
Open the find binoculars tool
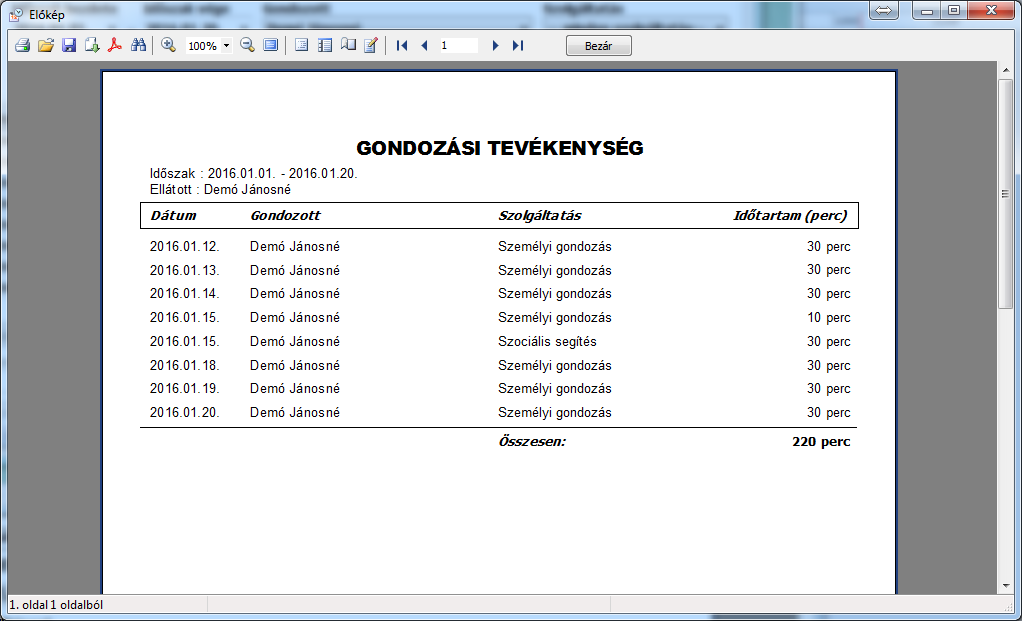tap(139, 46)
